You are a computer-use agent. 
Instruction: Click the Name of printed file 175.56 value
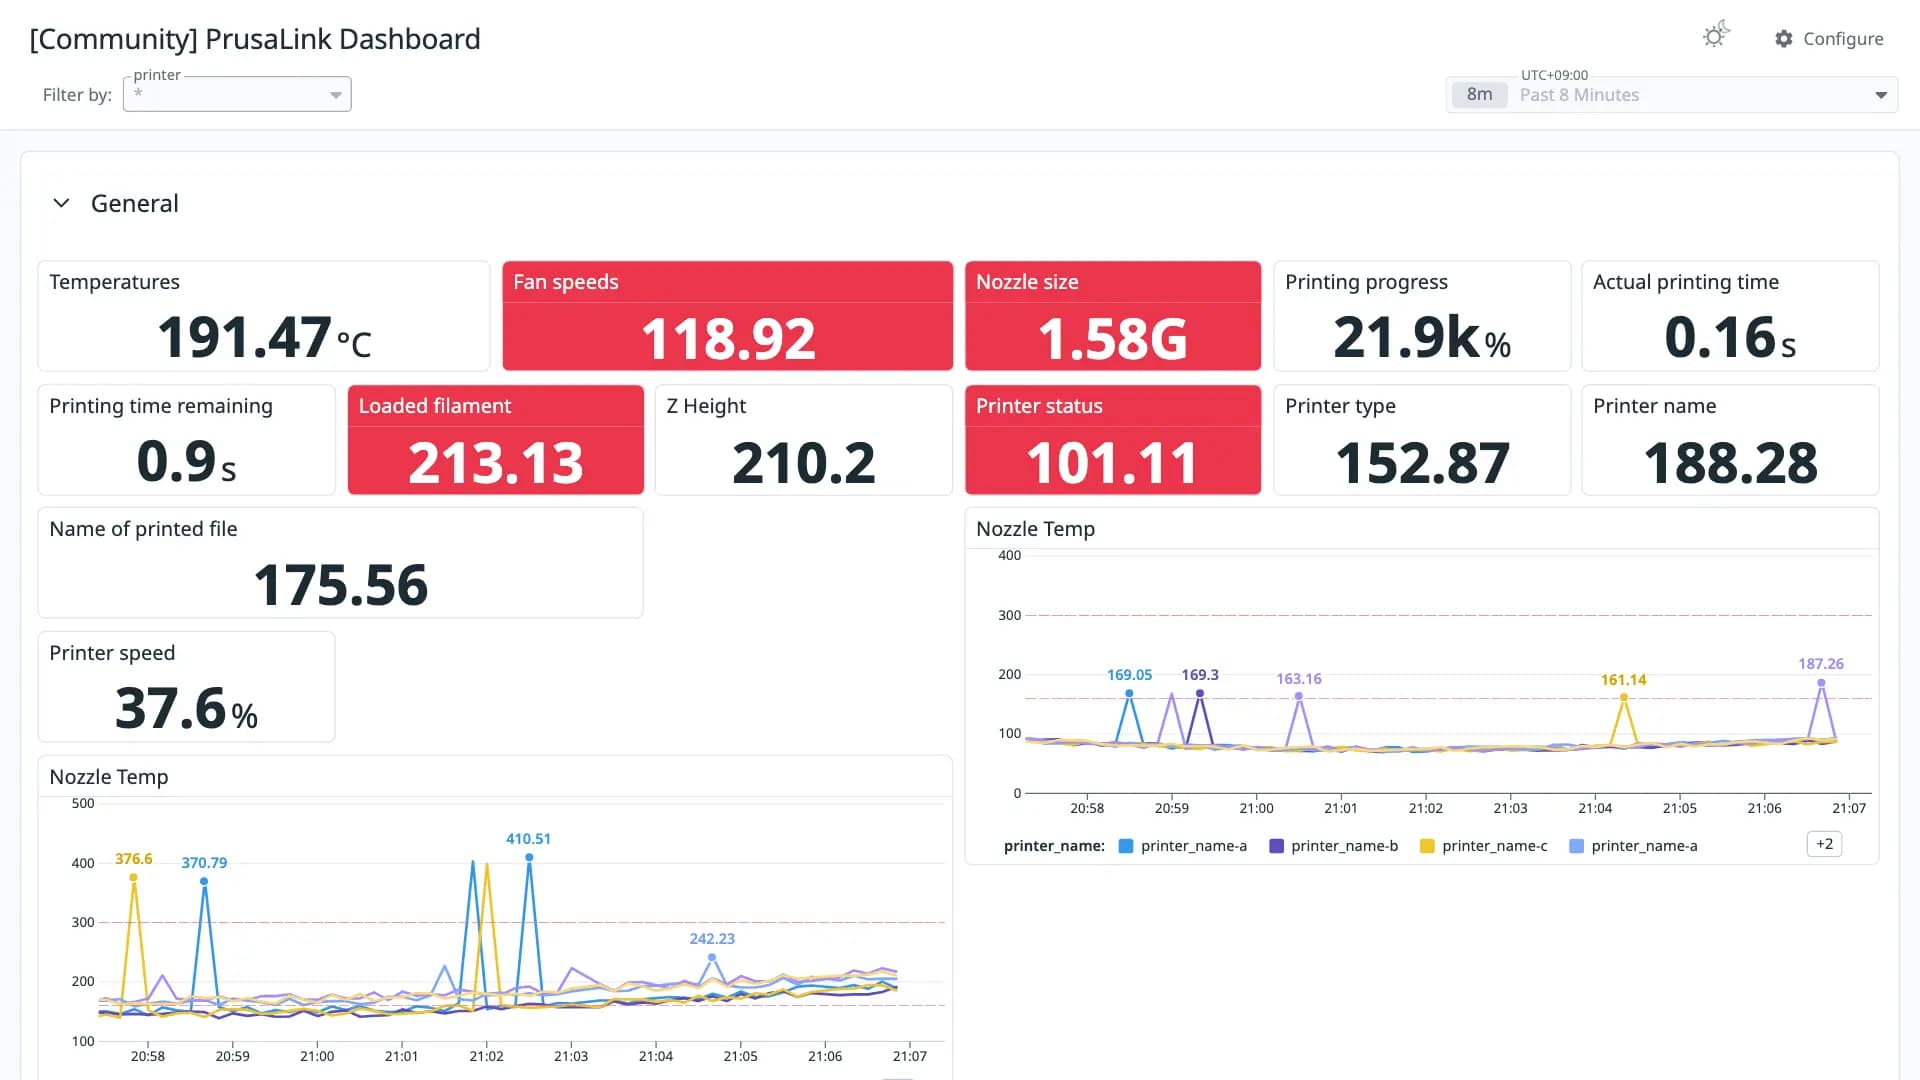[x=341, y=585]
